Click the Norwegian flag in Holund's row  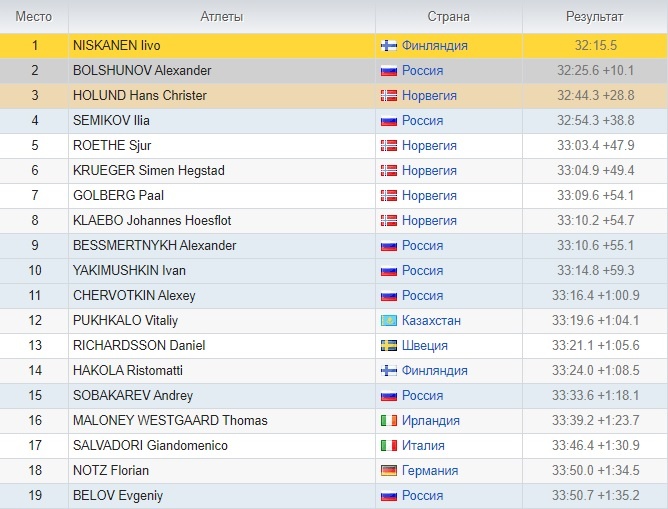(x=389, y=96)
